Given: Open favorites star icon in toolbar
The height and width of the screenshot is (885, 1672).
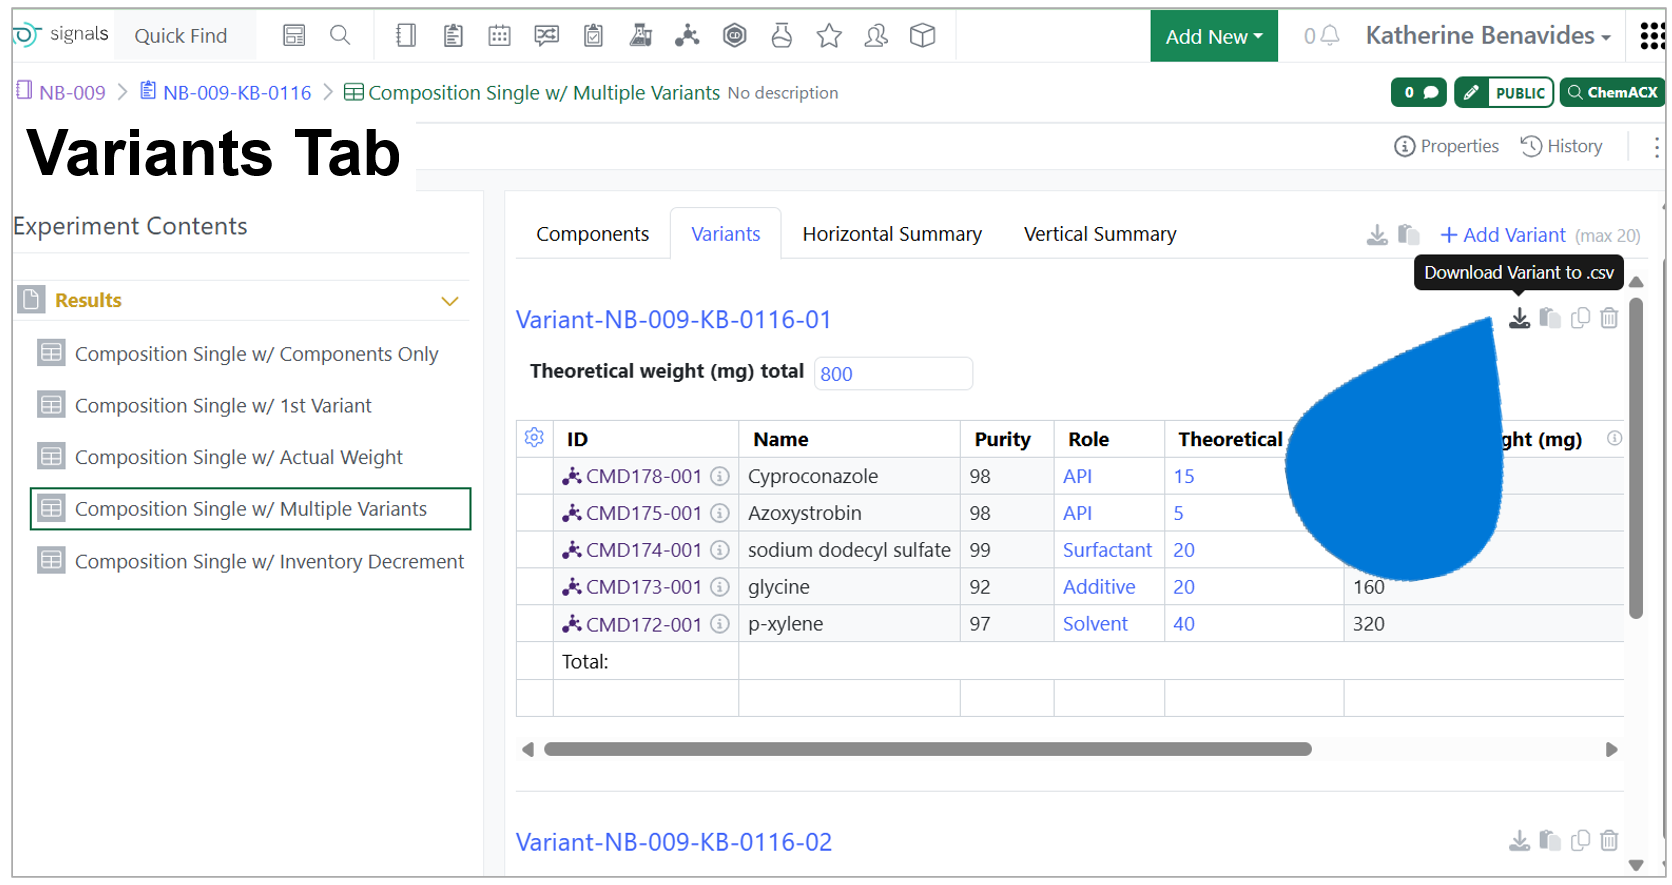Looking at the screenshot, I should pyautogui.click(x=828, y=36).
